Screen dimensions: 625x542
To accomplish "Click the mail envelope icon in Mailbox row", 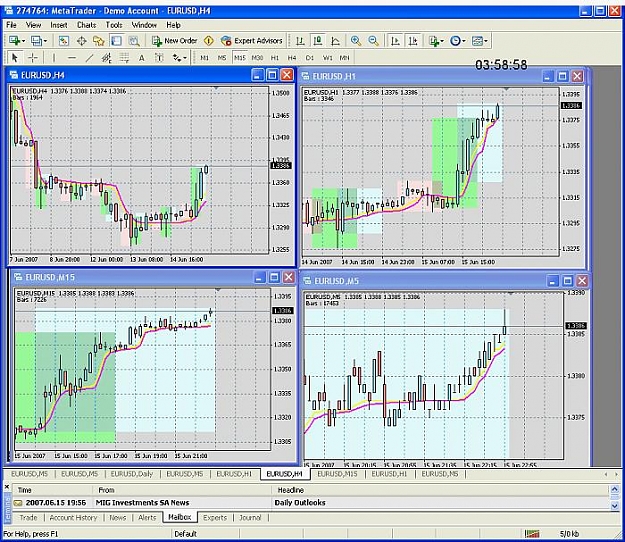I will click(18, 503).
